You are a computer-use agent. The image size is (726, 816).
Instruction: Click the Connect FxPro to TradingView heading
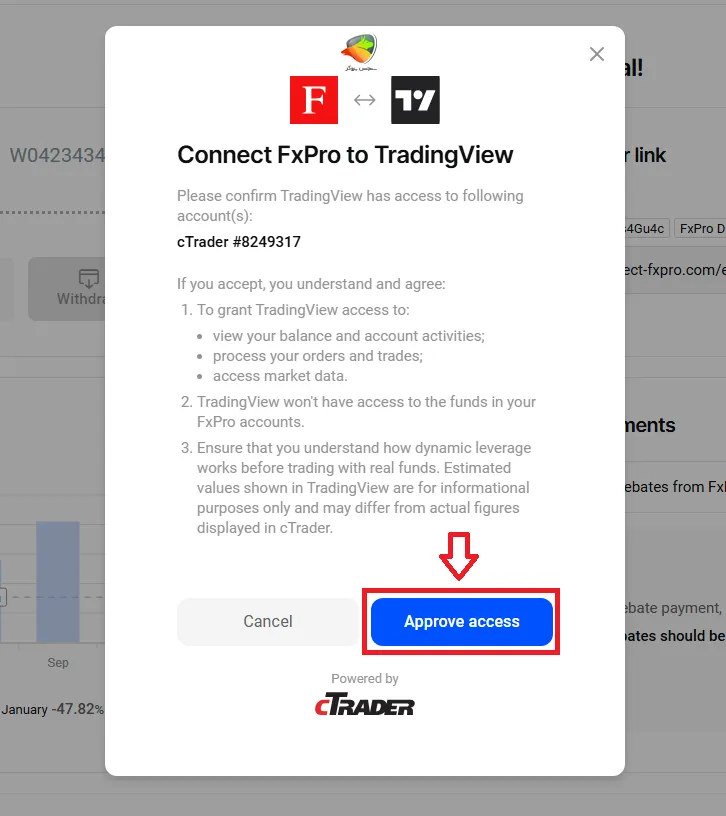[345, 155]
